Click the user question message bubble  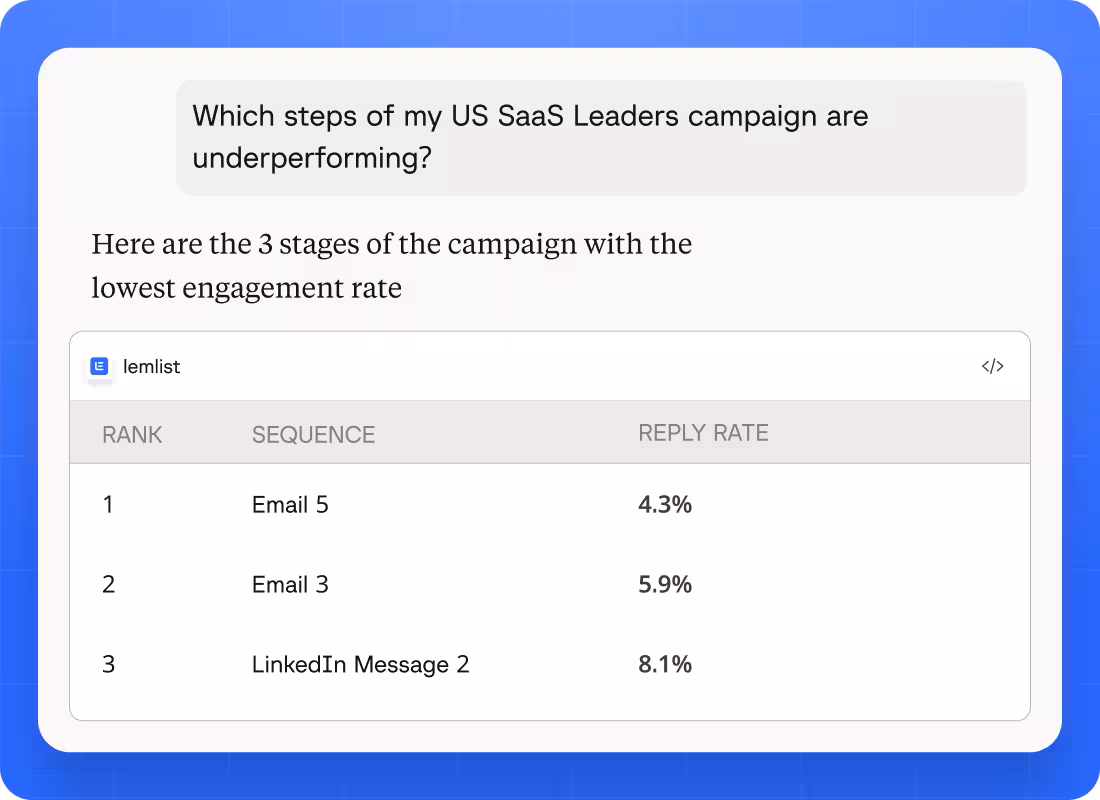tap(601, 138)
